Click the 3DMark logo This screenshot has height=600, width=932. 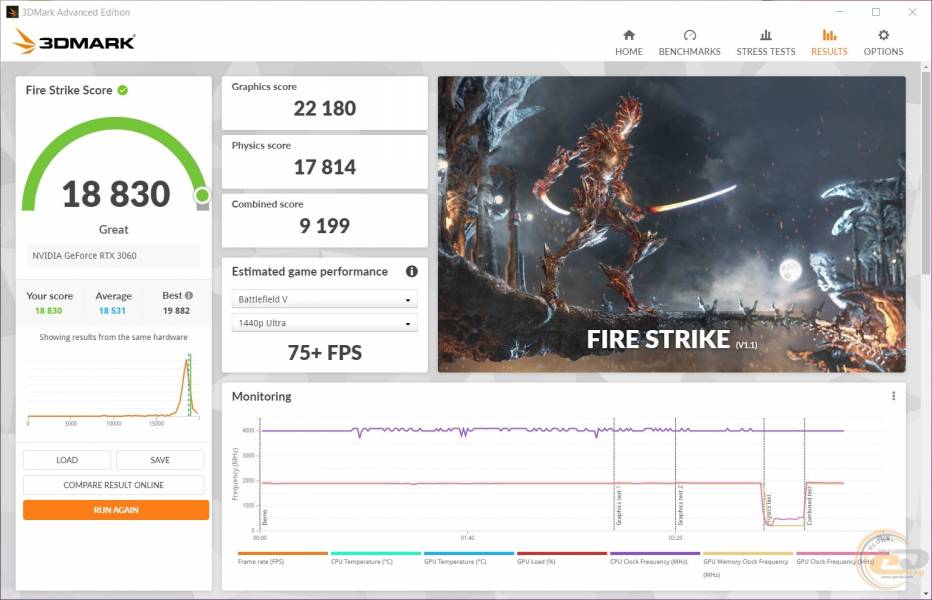tap(74, 42)
